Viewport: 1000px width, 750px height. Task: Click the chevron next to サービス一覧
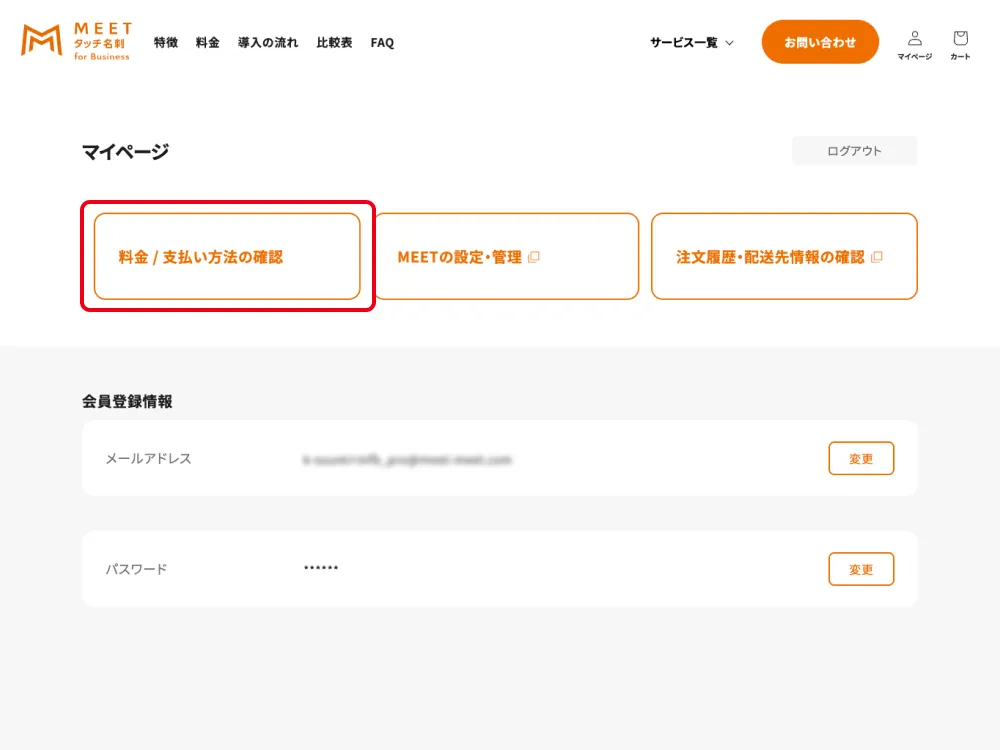[x=729, y=43]
